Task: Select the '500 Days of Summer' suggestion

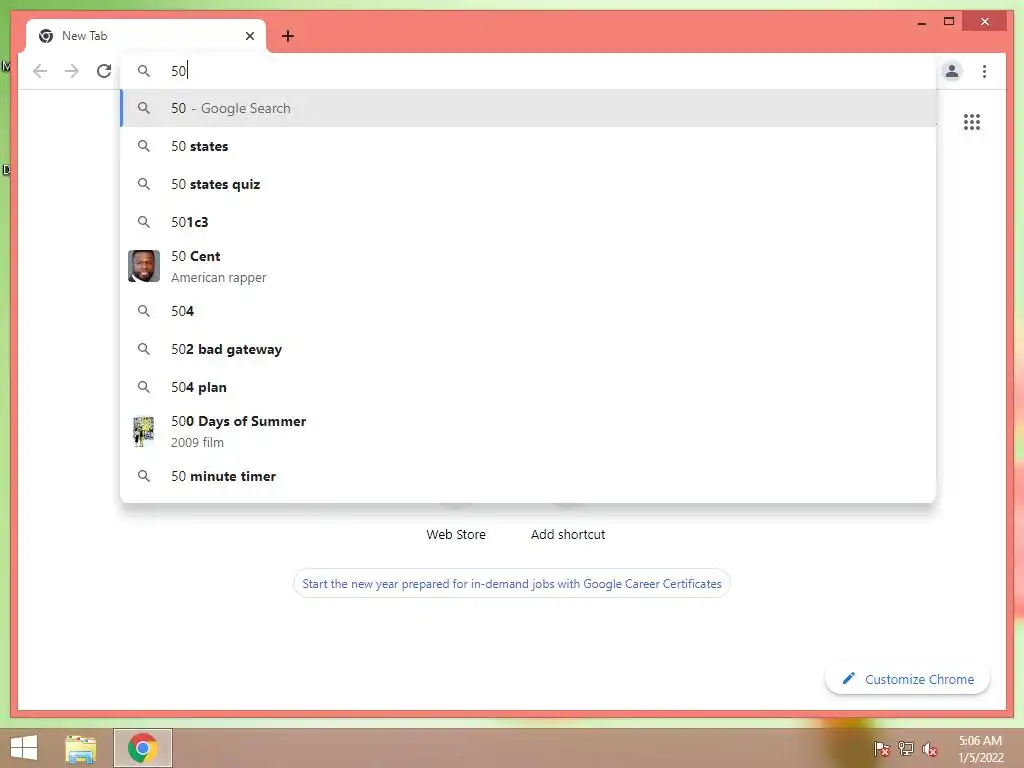Action: [528, 432]
